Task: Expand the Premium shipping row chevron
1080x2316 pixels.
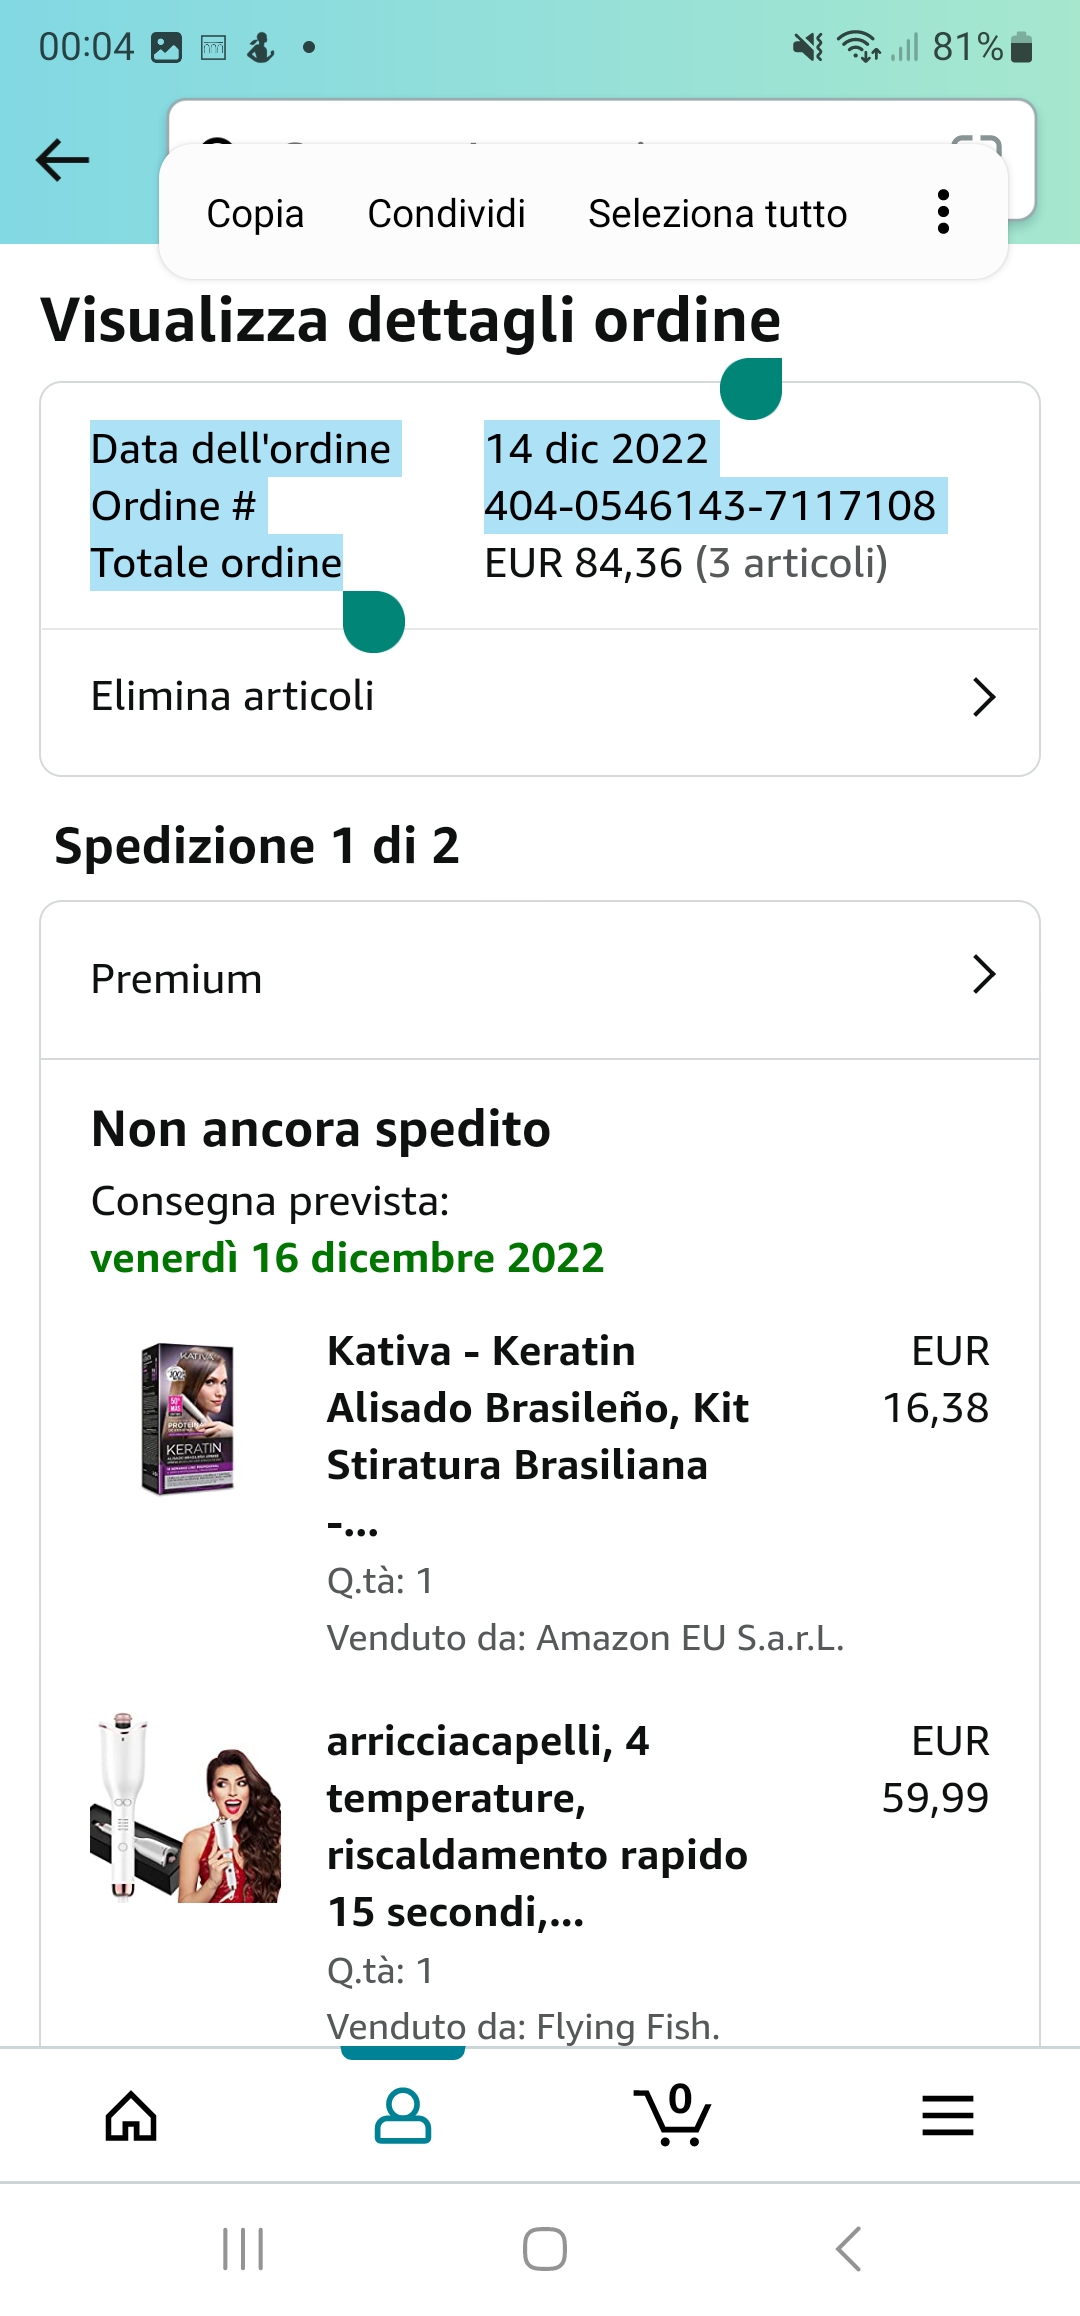Action: pyautogui.click(x=984, y=975)
